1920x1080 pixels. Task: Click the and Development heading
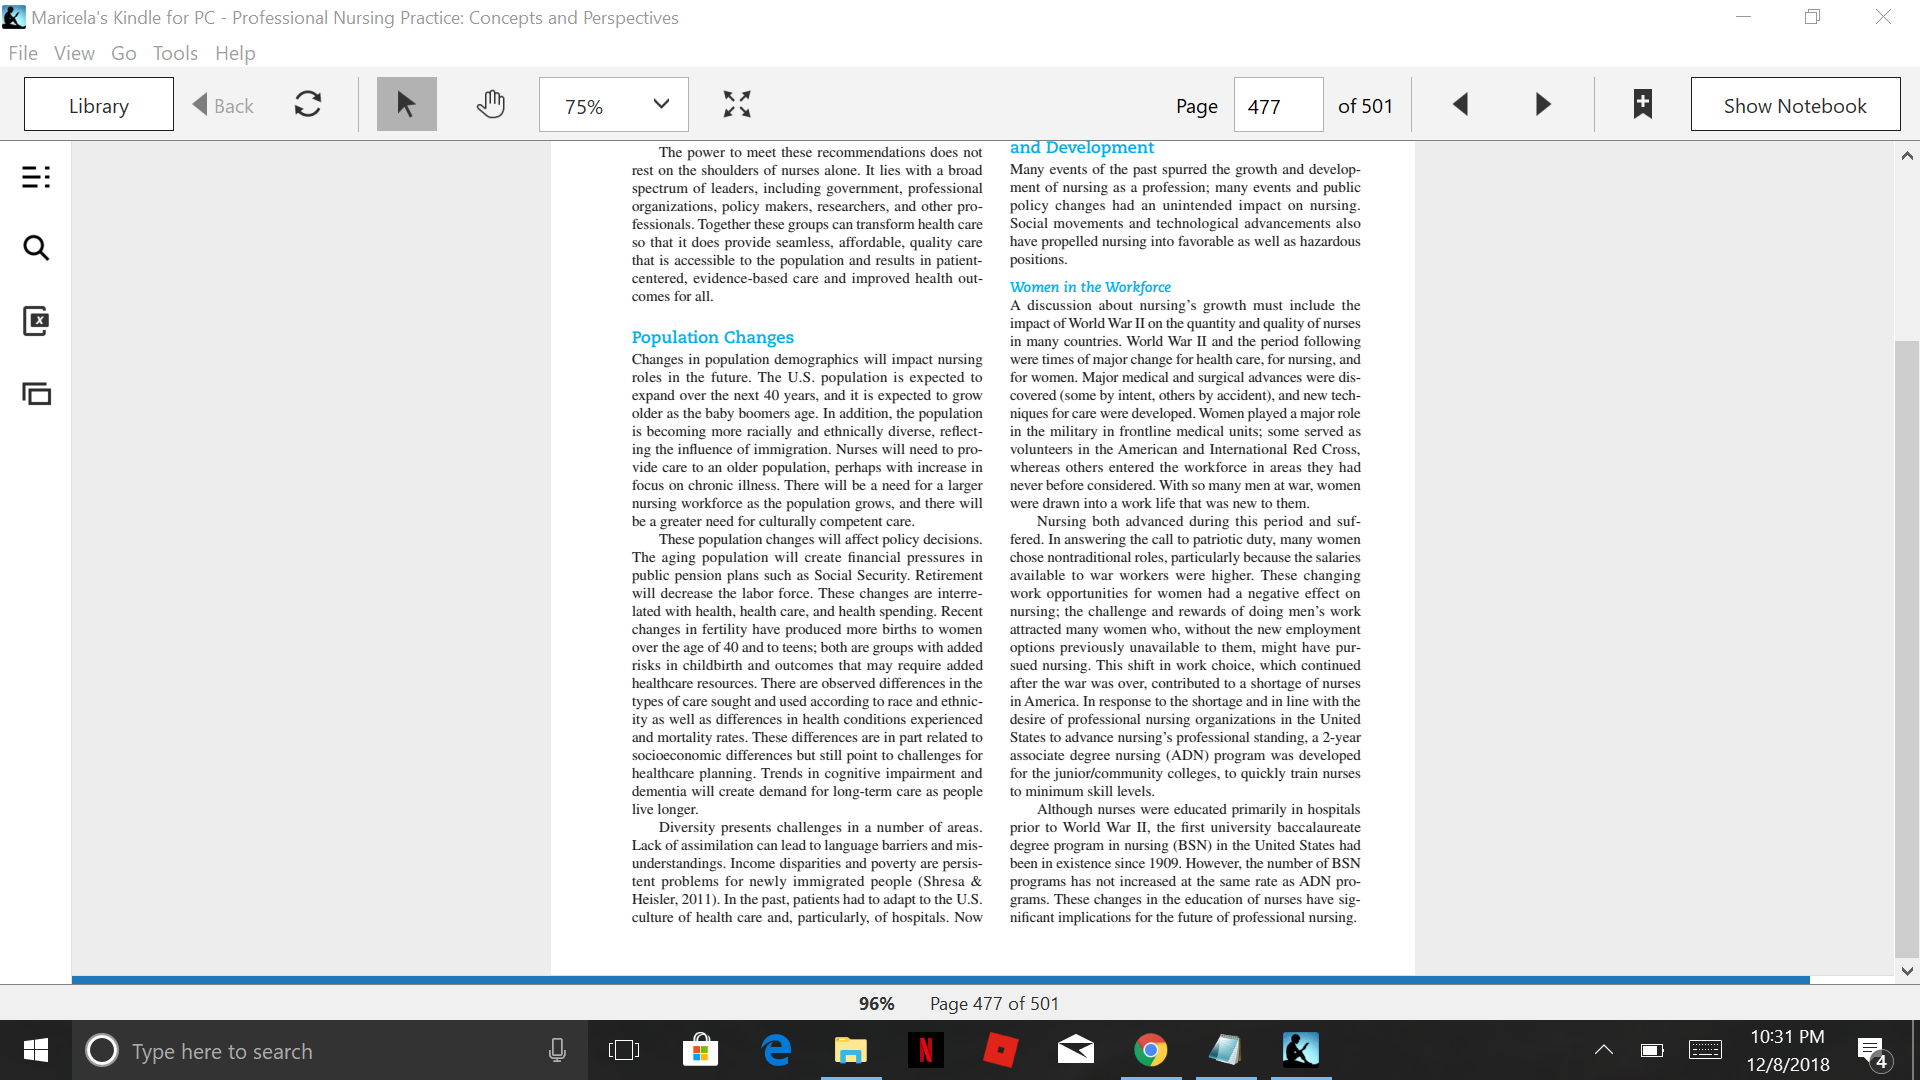(1082, 148)
